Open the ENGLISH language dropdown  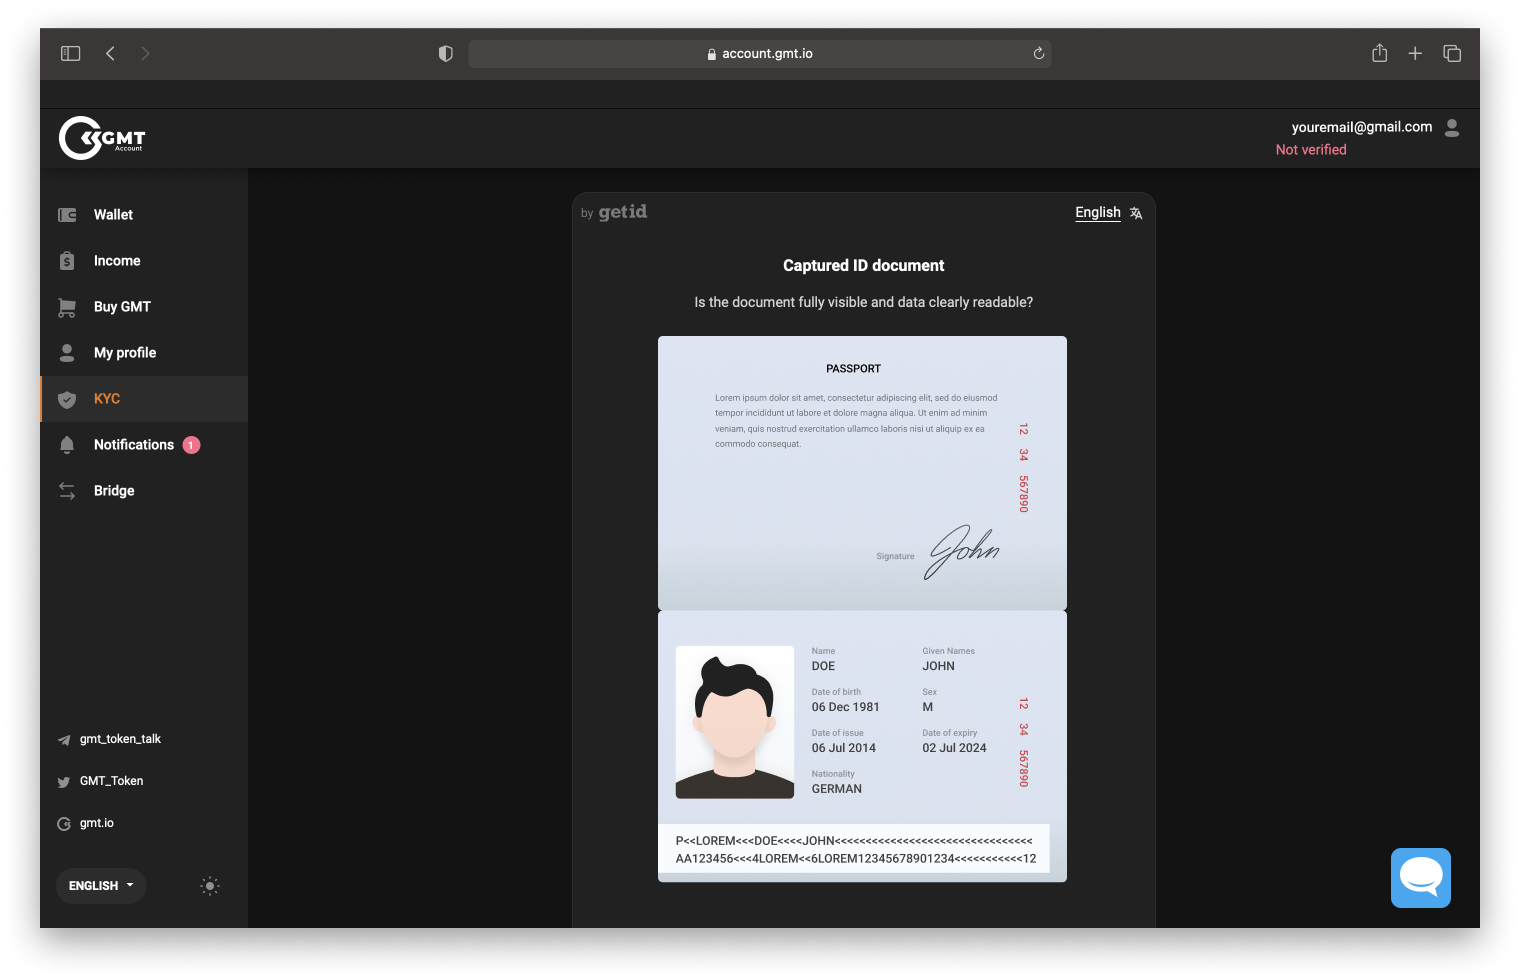101,886
